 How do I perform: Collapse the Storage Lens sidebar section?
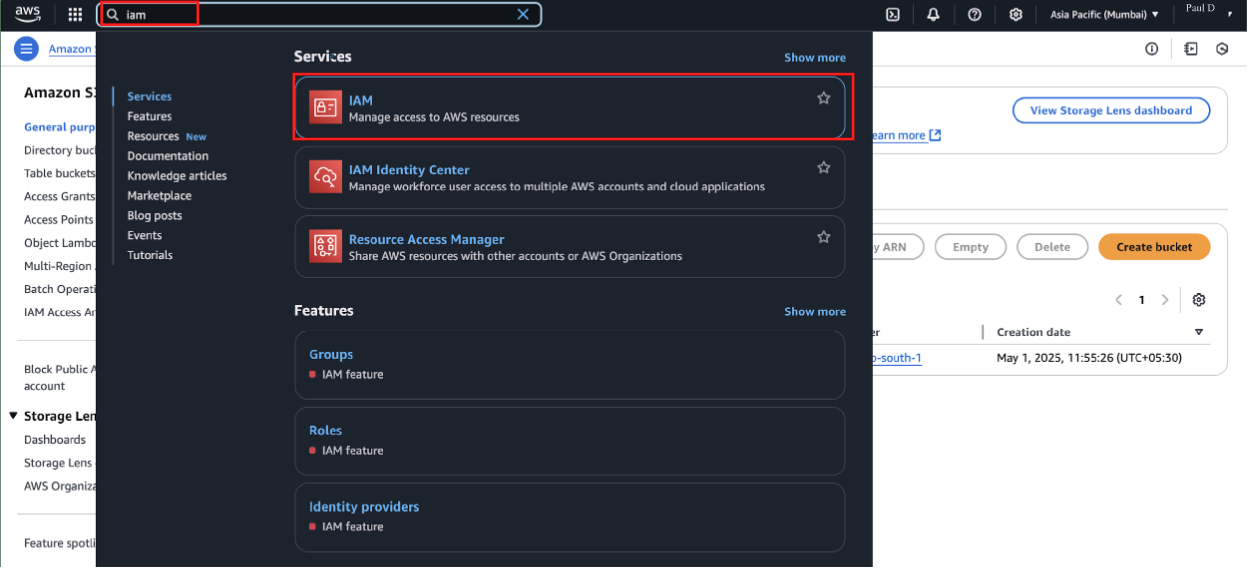coord(14,416)
